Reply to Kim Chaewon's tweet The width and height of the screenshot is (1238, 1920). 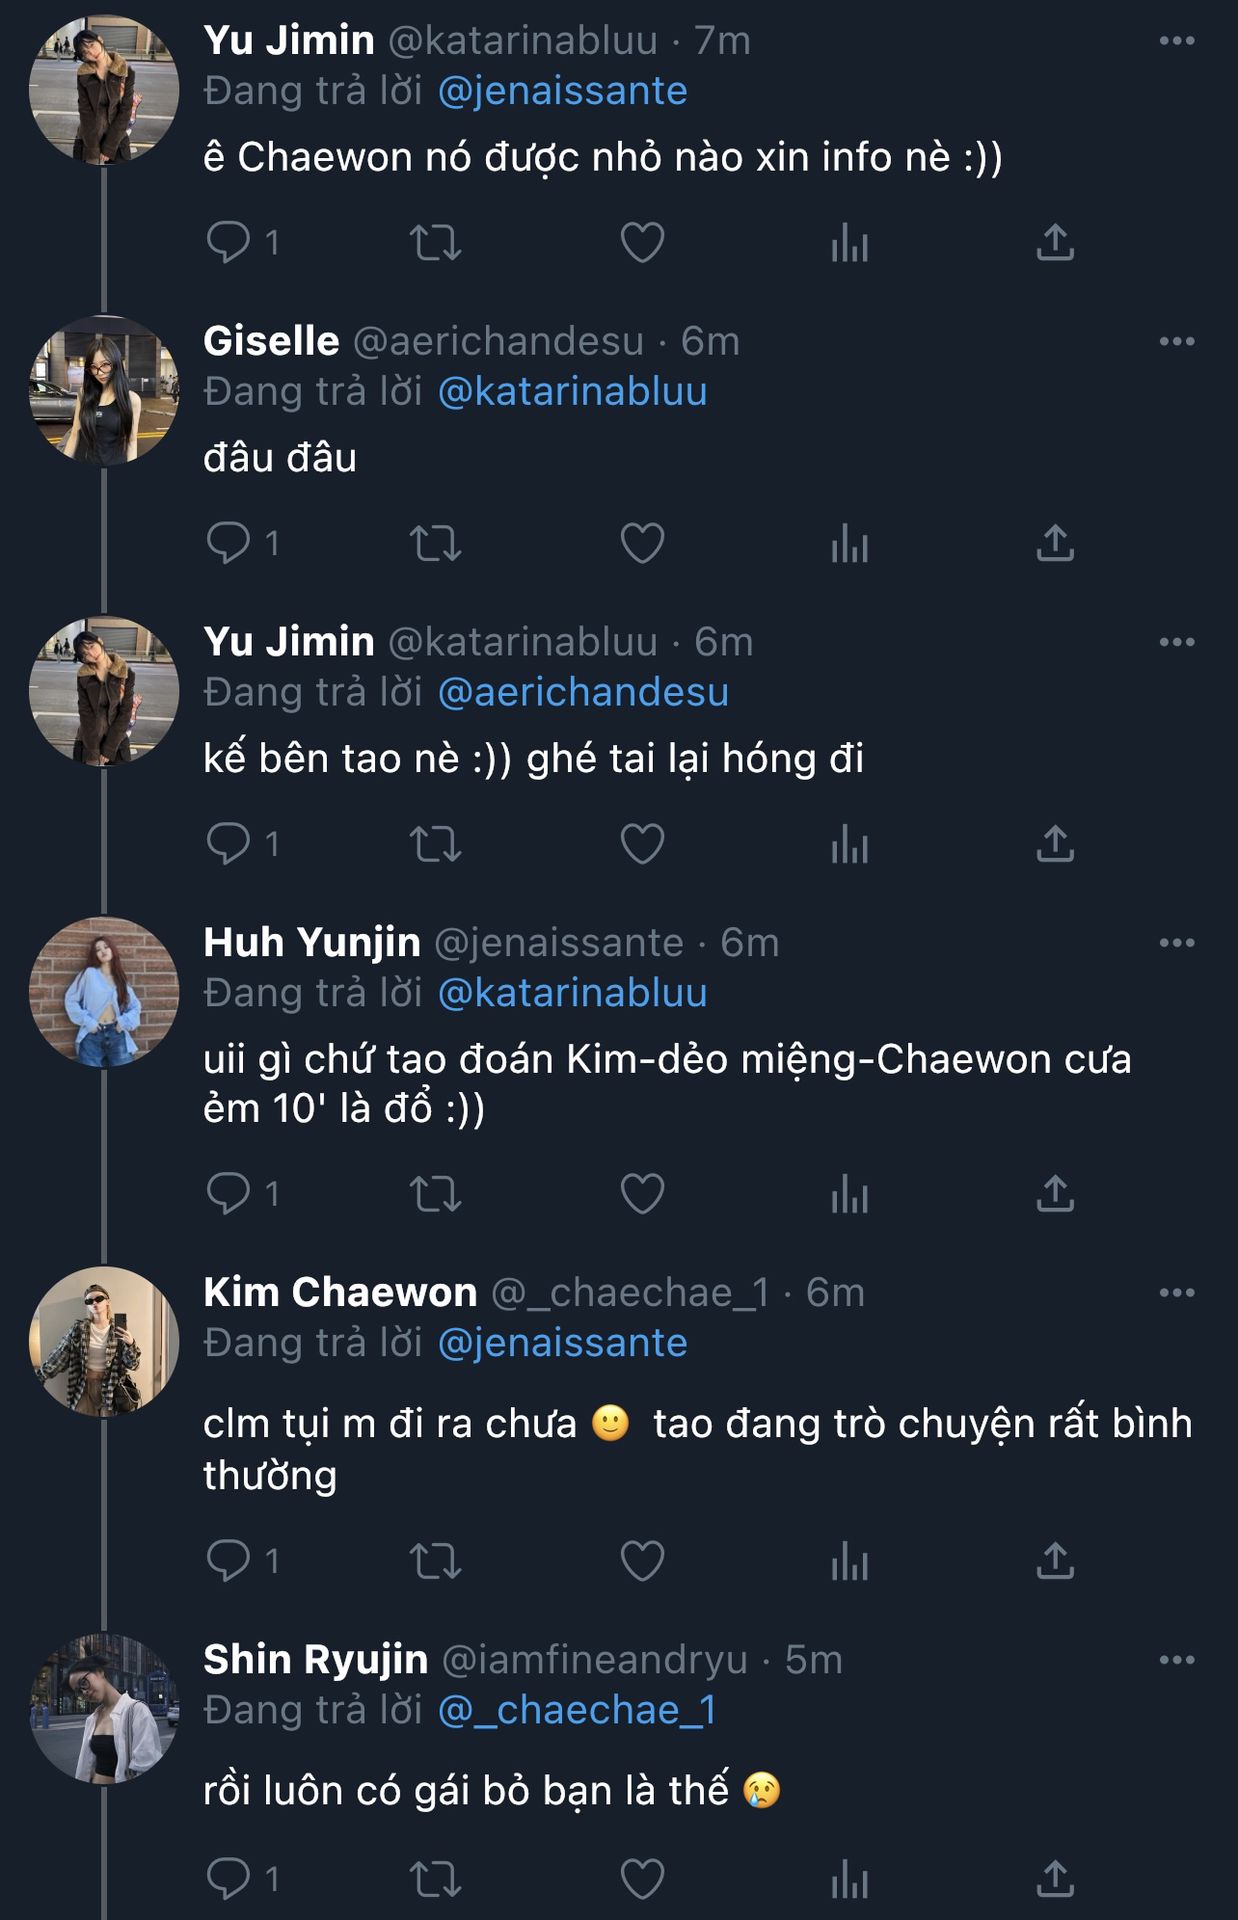tap(228, 1560)
